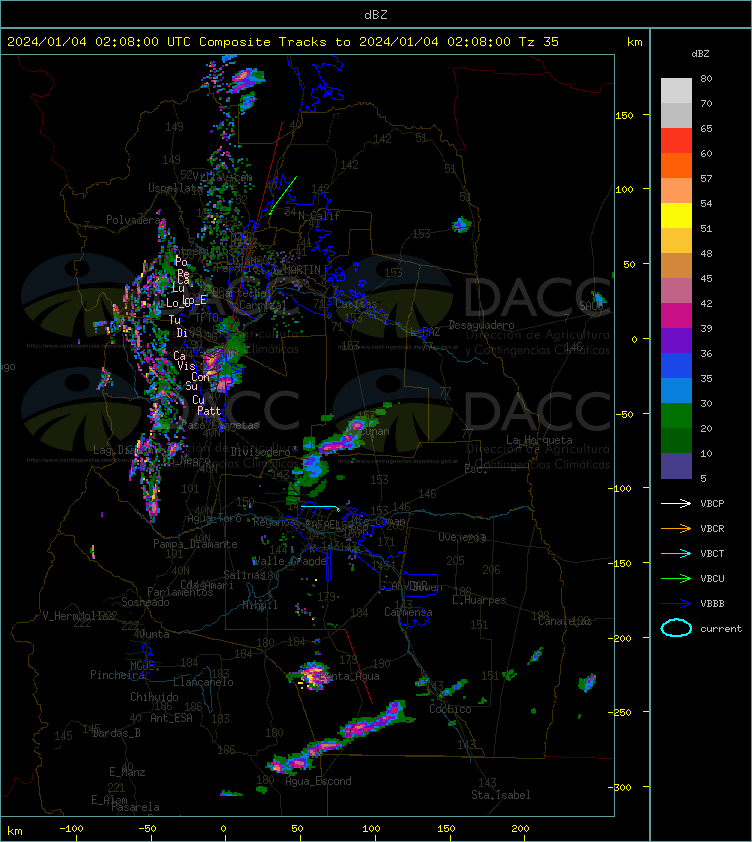Click the green VBCU arrow icon

[x=676, y=578]
